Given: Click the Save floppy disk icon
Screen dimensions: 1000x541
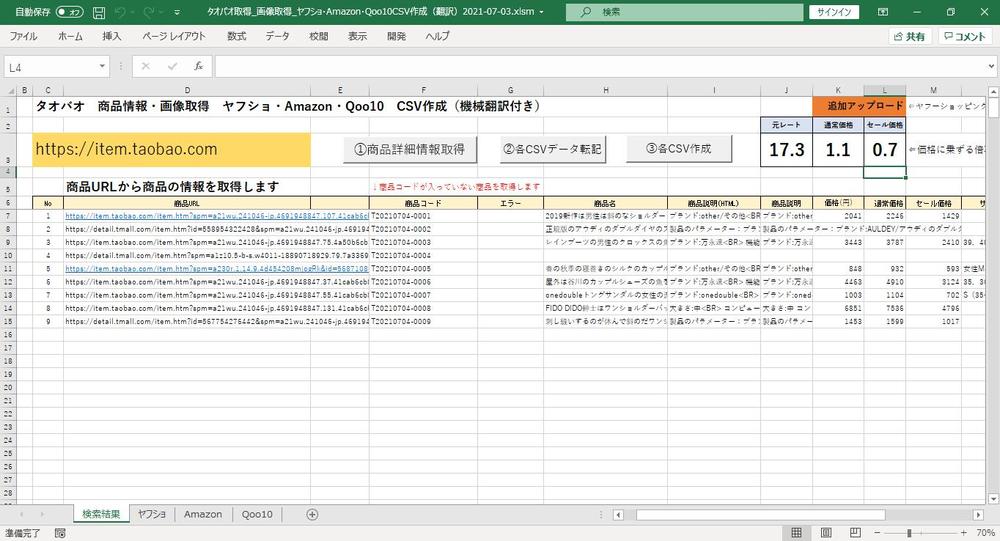Looking at the screenshot, I should tap(99, 12).
